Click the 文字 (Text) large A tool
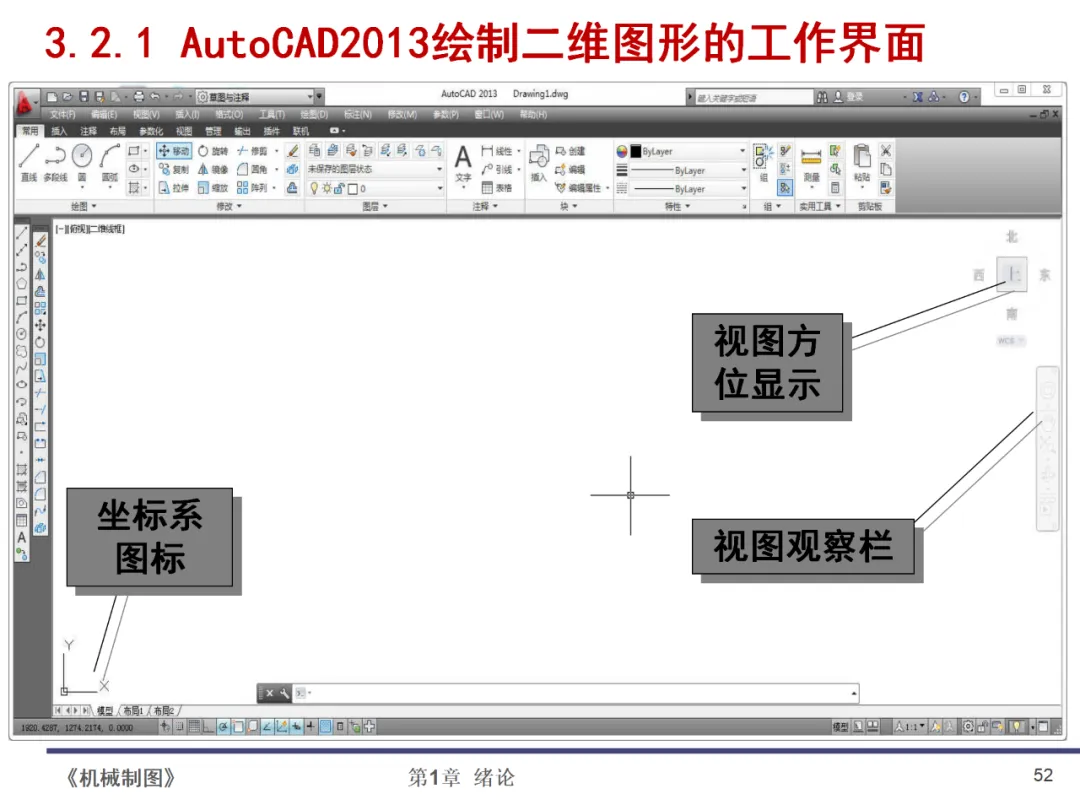 coord(463,163)
